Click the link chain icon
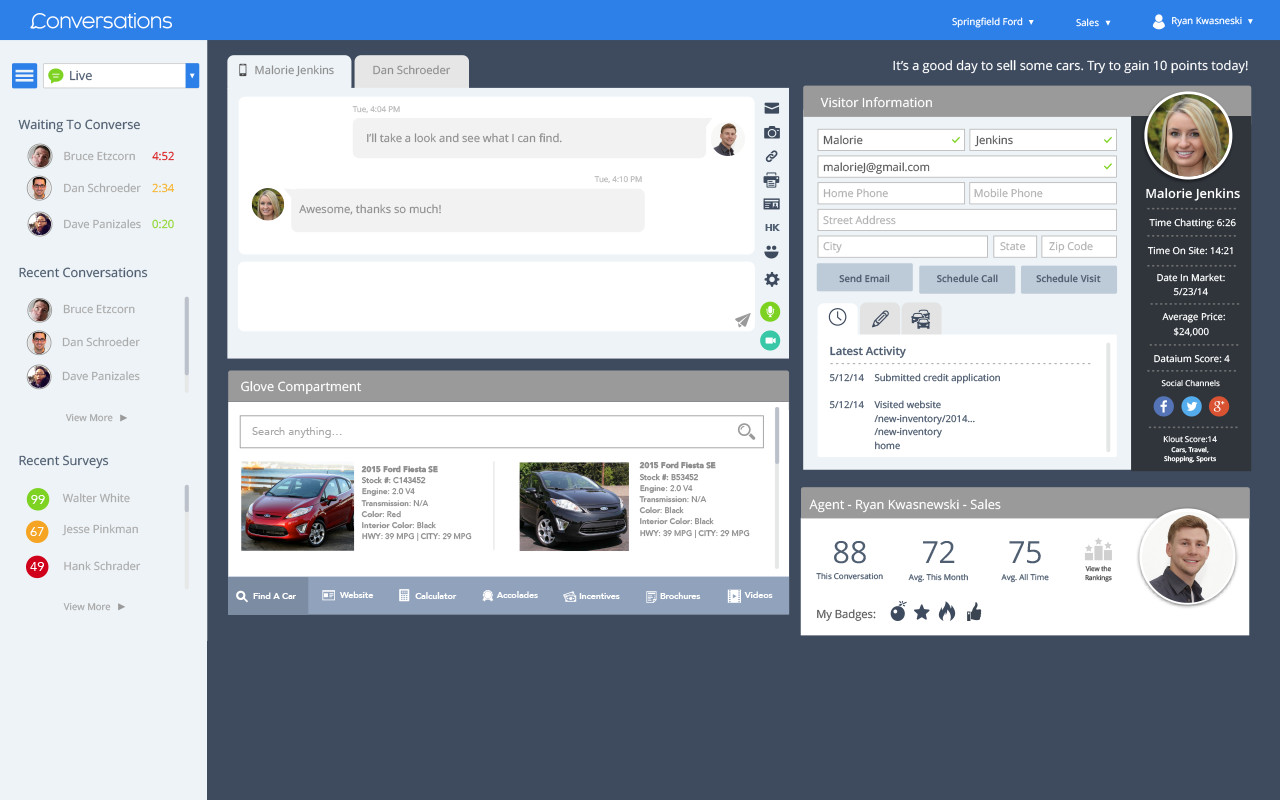Image resolution: width=1280 pixels, height=800 pixels. pyautogui.click(x=772, y=156)
